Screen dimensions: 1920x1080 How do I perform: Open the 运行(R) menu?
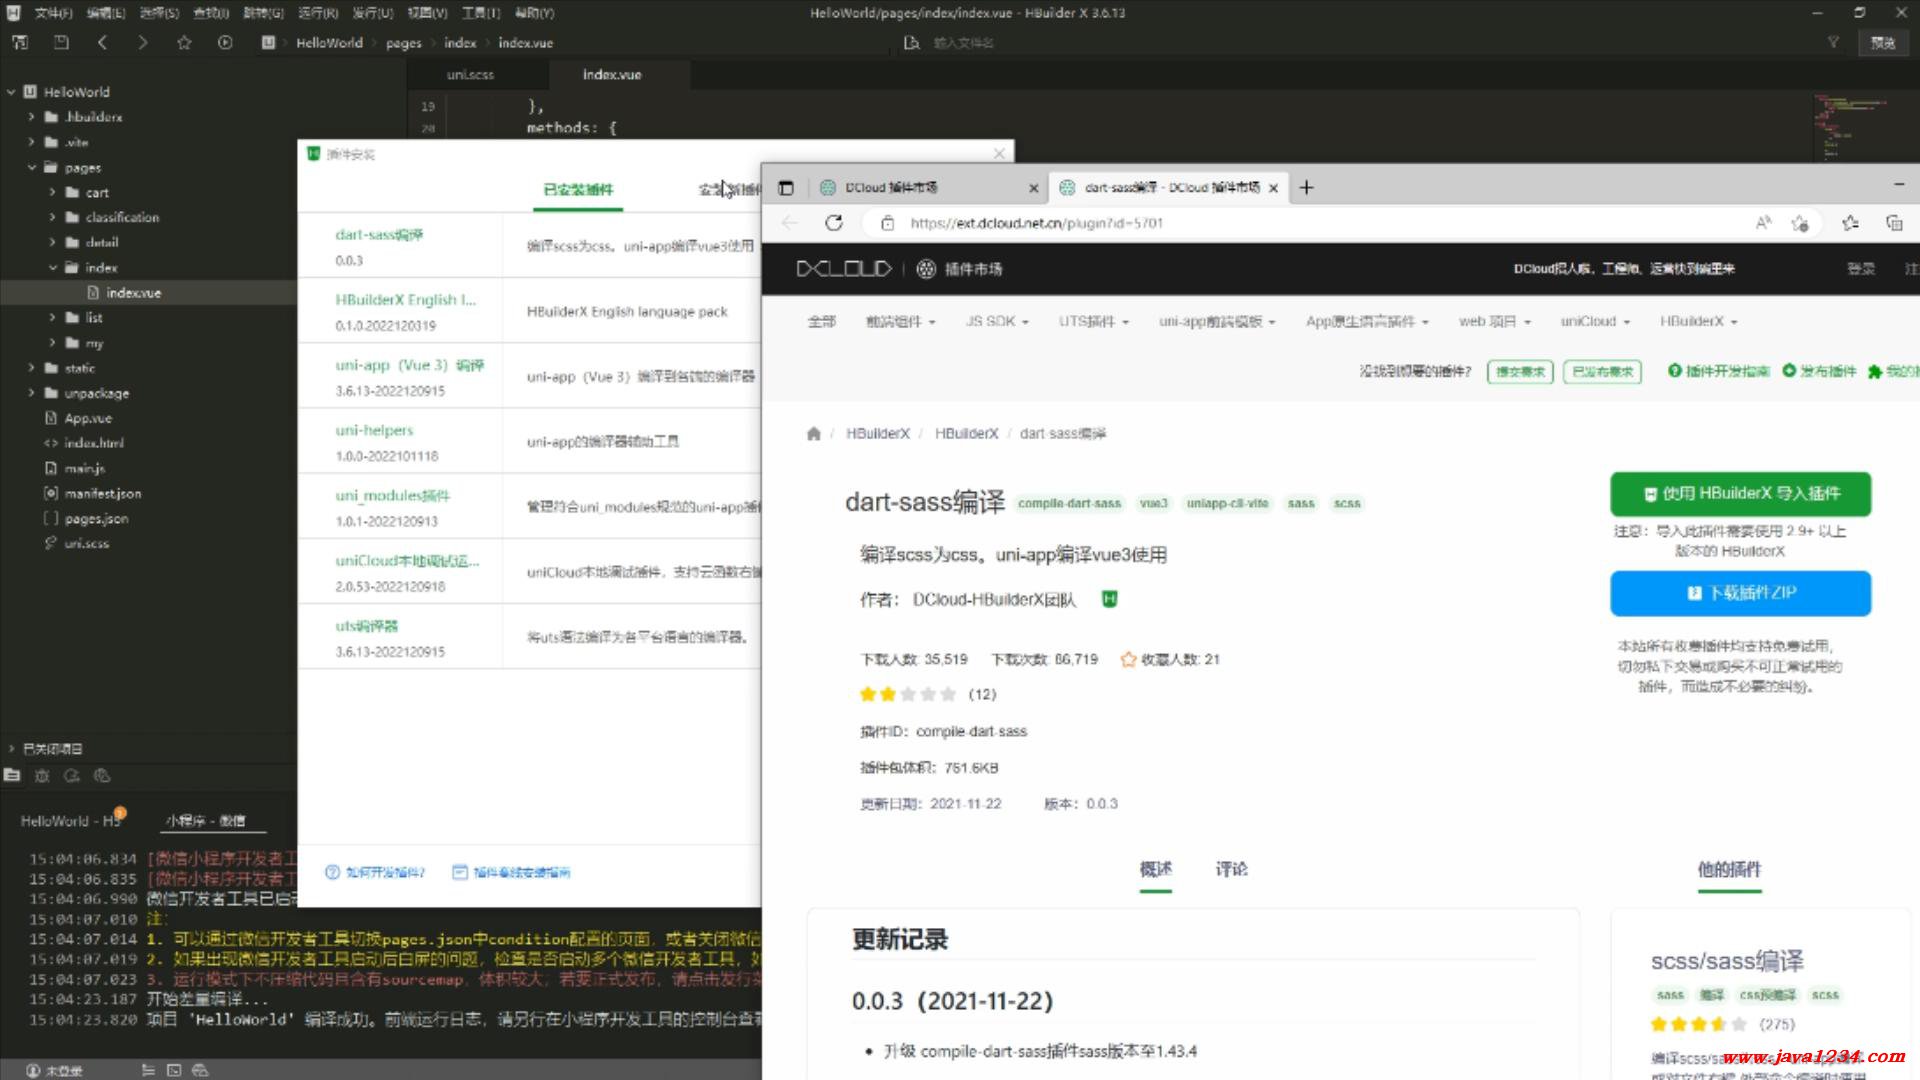[x=318, y=13]
